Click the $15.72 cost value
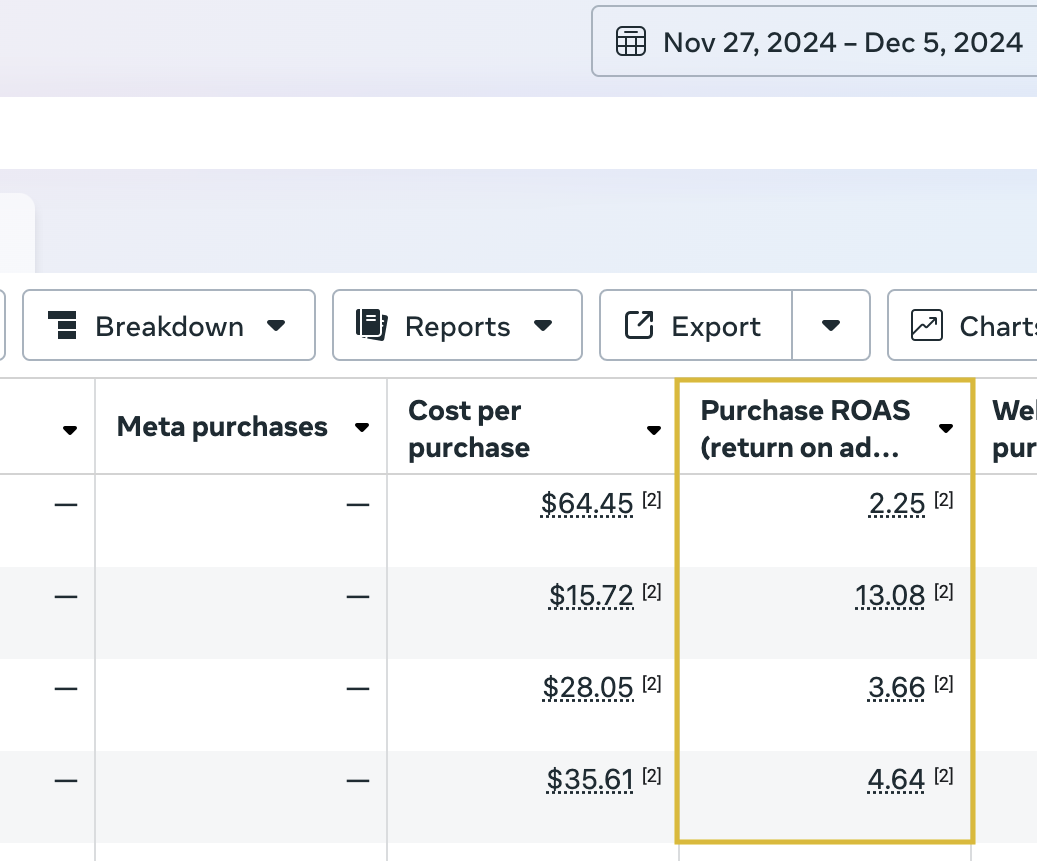The width and height of the screenshot is (1037, 861). tap(591, 596)
